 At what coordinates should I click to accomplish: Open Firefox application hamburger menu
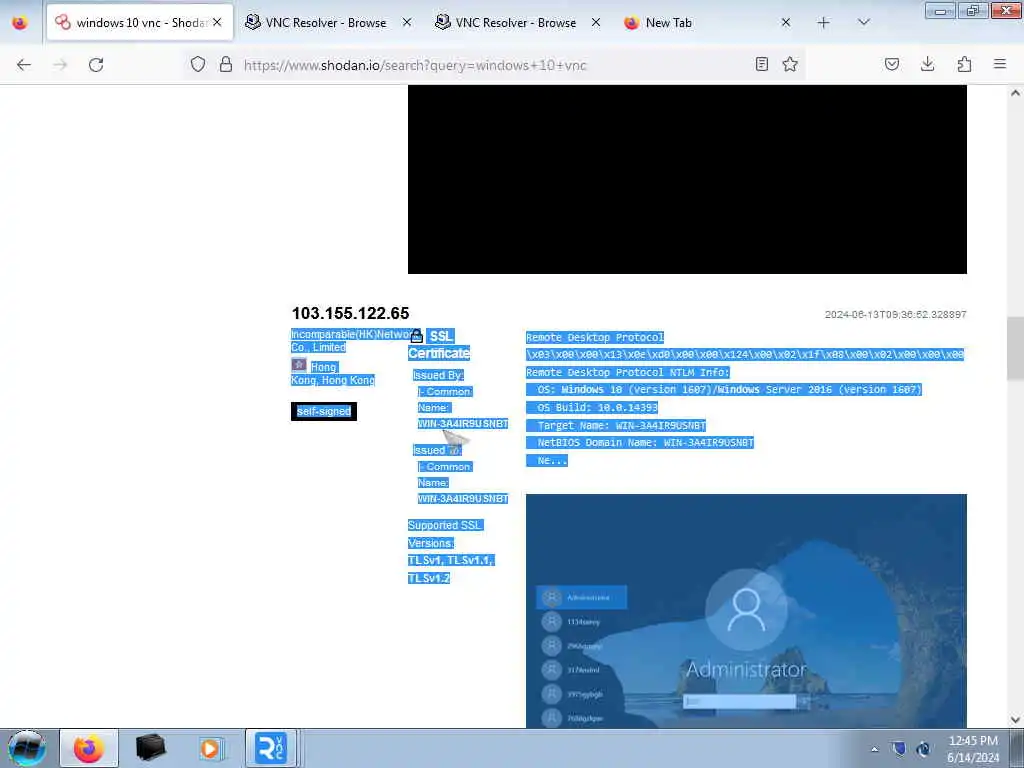[x=1000, y=64]
